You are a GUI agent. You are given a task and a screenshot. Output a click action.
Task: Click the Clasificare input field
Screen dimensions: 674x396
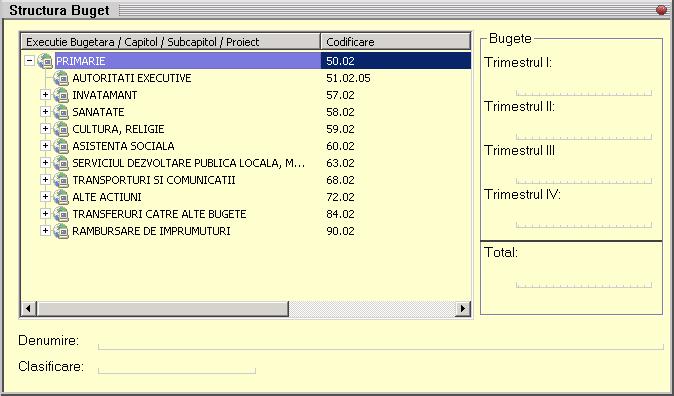(x=177, y=366)
